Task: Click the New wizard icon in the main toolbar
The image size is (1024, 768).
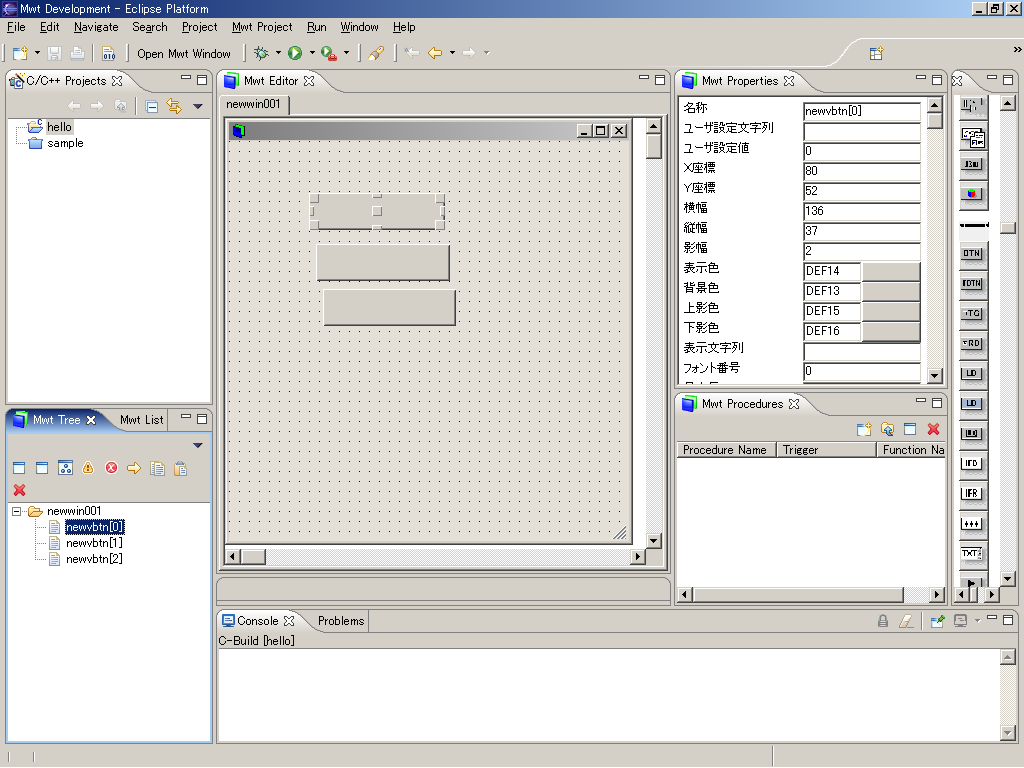Action: click(x=20, y=53)
